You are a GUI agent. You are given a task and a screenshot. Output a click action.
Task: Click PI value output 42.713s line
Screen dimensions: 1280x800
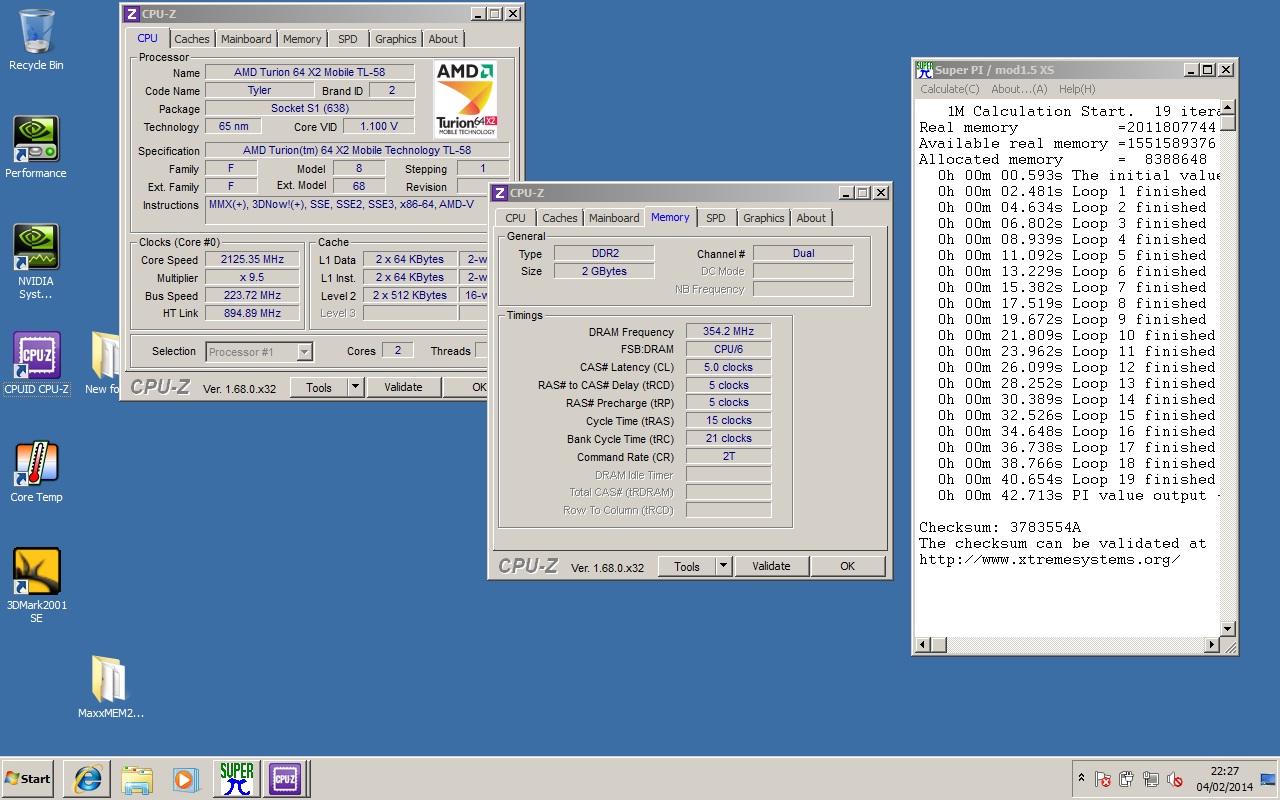pyautogui.click(x=1078, y=495)
